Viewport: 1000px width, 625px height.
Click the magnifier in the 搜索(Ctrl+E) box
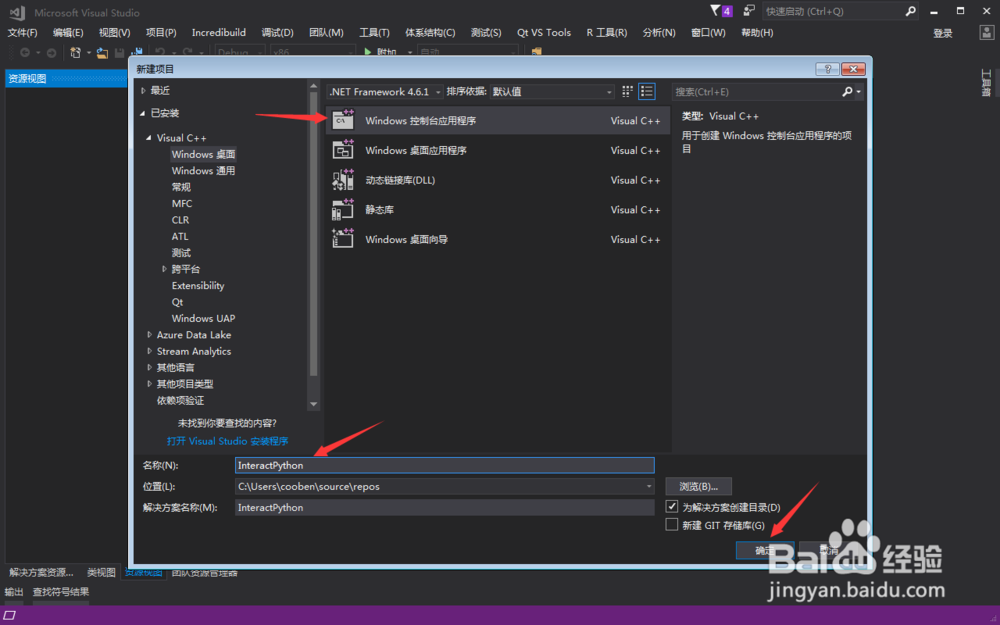847,92
